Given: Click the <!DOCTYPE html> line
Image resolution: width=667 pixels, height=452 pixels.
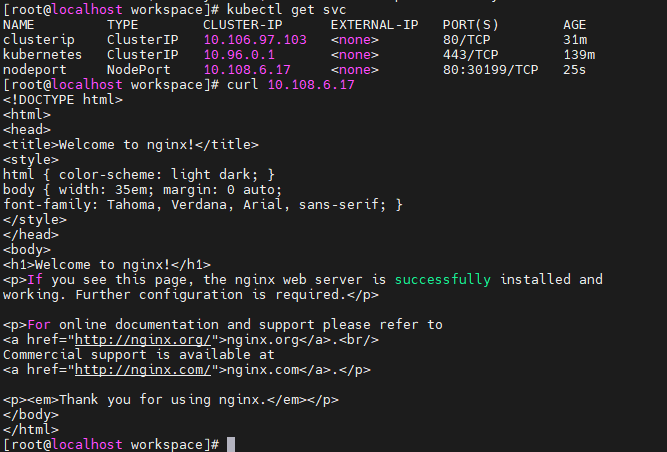Looking at the screenshot, I should click(x=63, y=100).
